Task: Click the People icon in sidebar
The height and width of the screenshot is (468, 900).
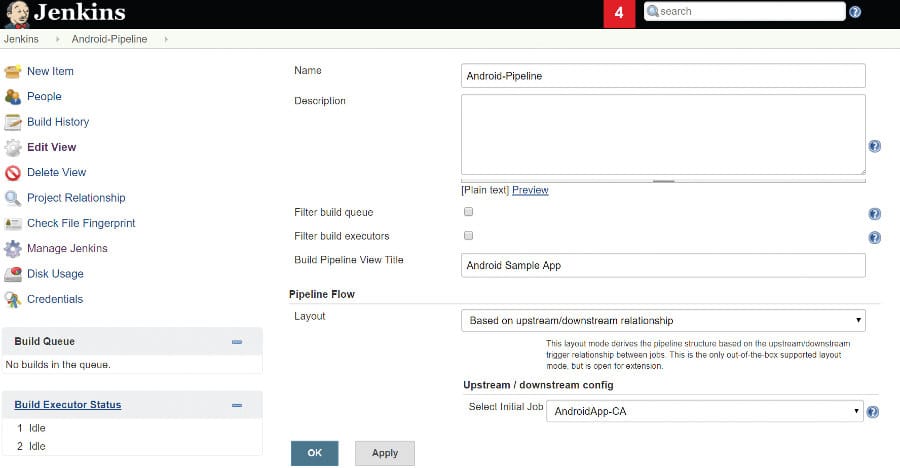Action: point(12,97)
